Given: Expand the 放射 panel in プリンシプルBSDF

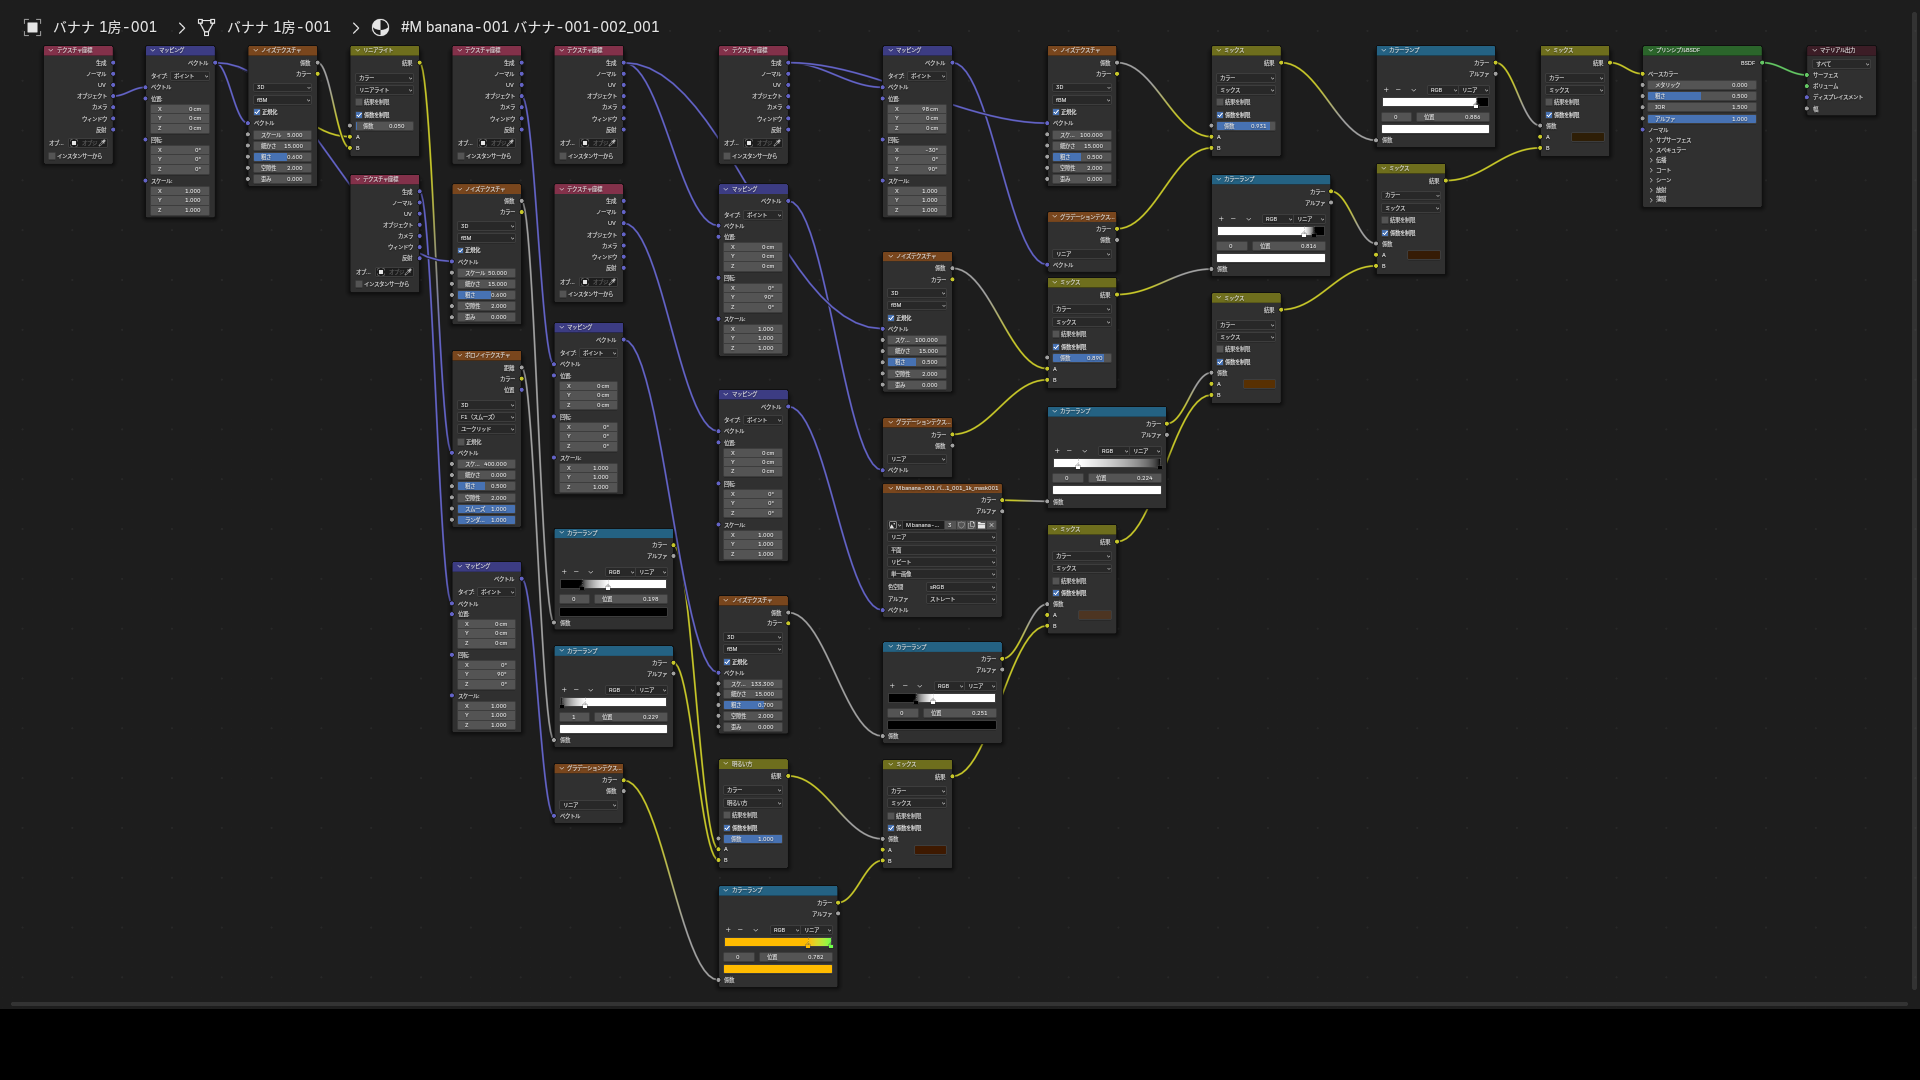Looking at the screenshot, I should click(1658, 190).
